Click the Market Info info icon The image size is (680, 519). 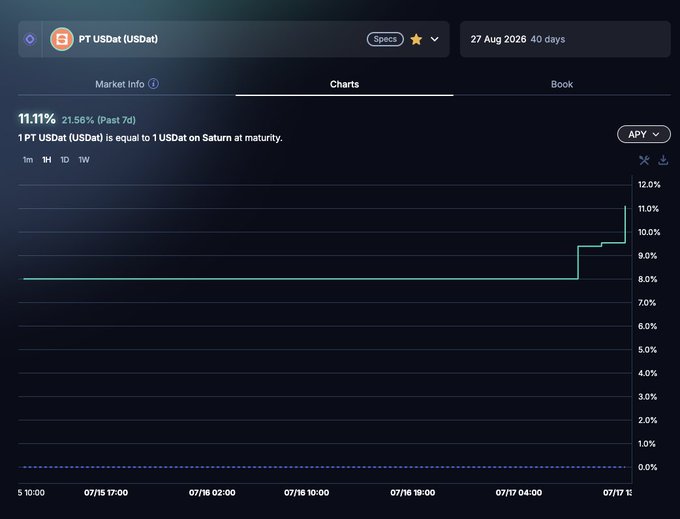pos(154,84)
